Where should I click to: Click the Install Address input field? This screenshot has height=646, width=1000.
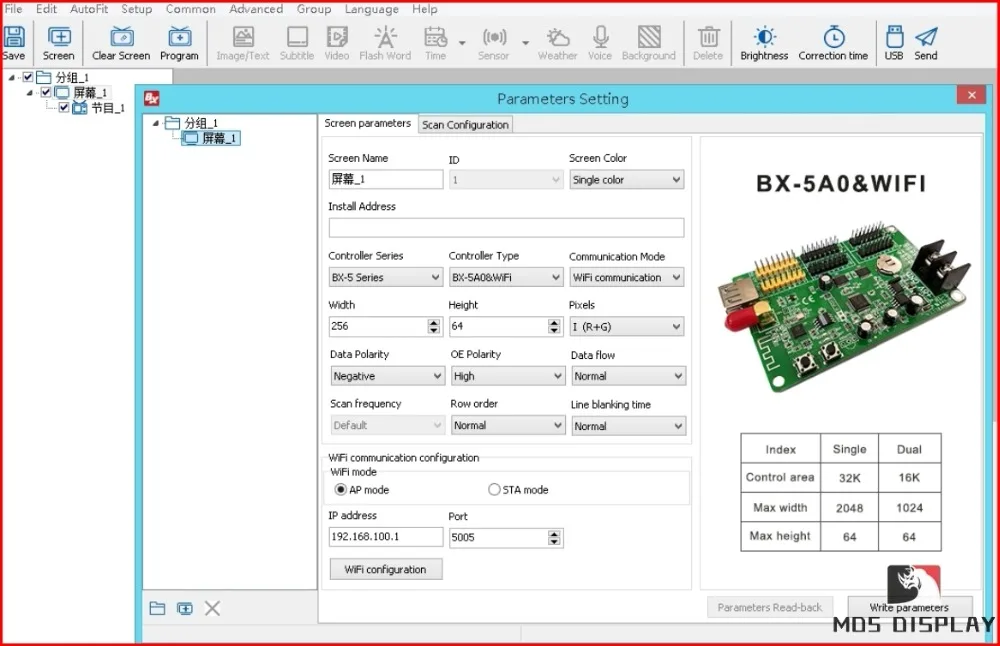[x=506, y=228]
